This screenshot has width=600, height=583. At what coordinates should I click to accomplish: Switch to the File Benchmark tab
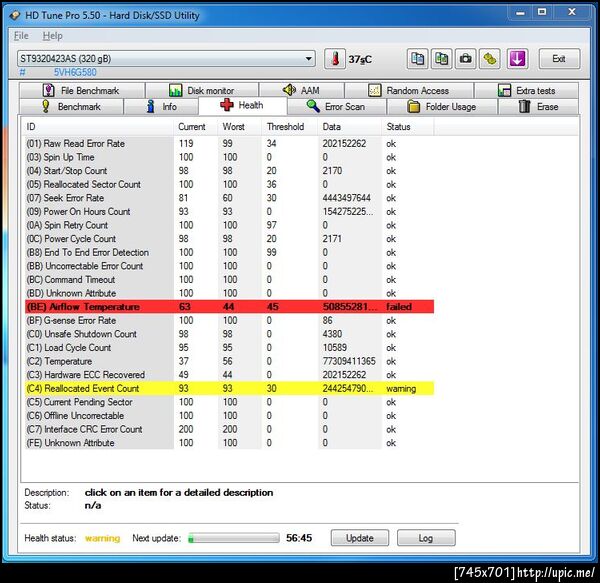tap(82, 91)
